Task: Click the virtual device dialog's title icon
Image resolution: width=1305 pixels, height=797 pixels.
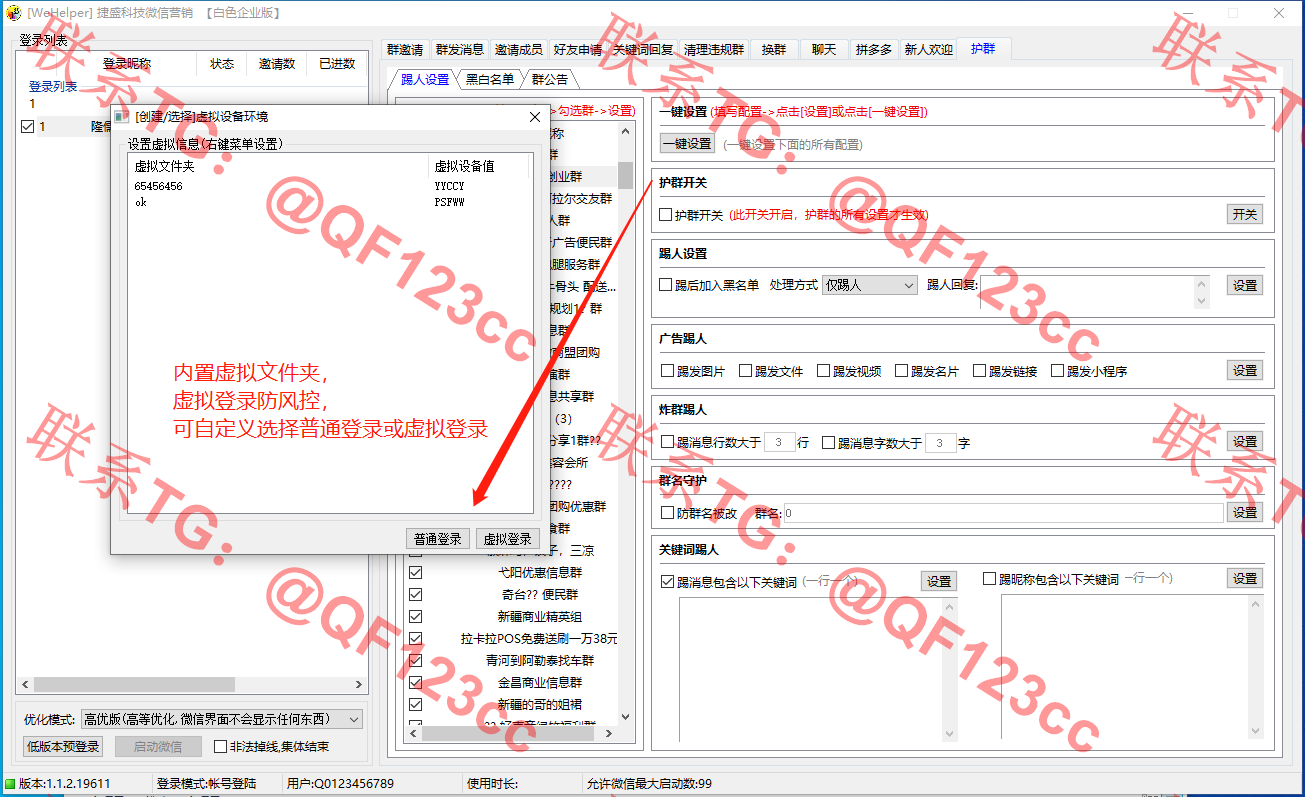Action: (121, 117)
